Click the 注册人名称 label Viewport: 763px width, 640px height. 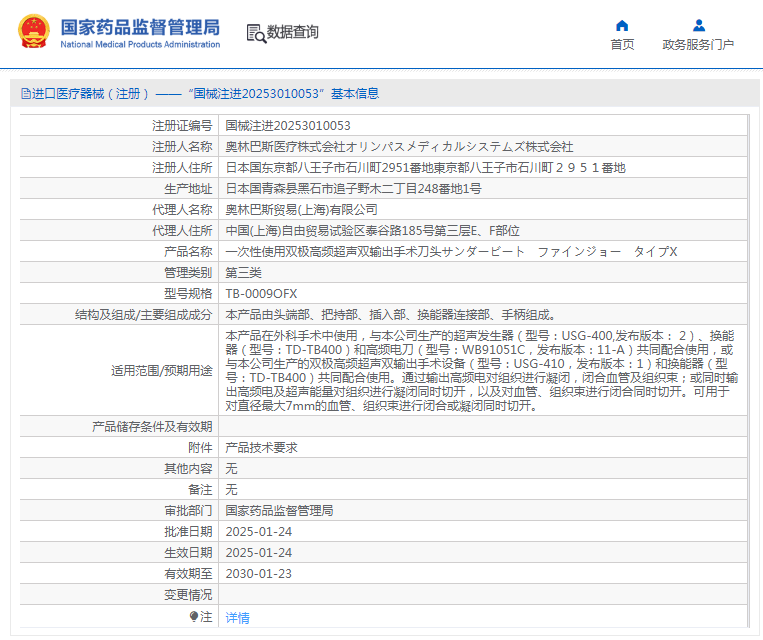pos(182,146)
